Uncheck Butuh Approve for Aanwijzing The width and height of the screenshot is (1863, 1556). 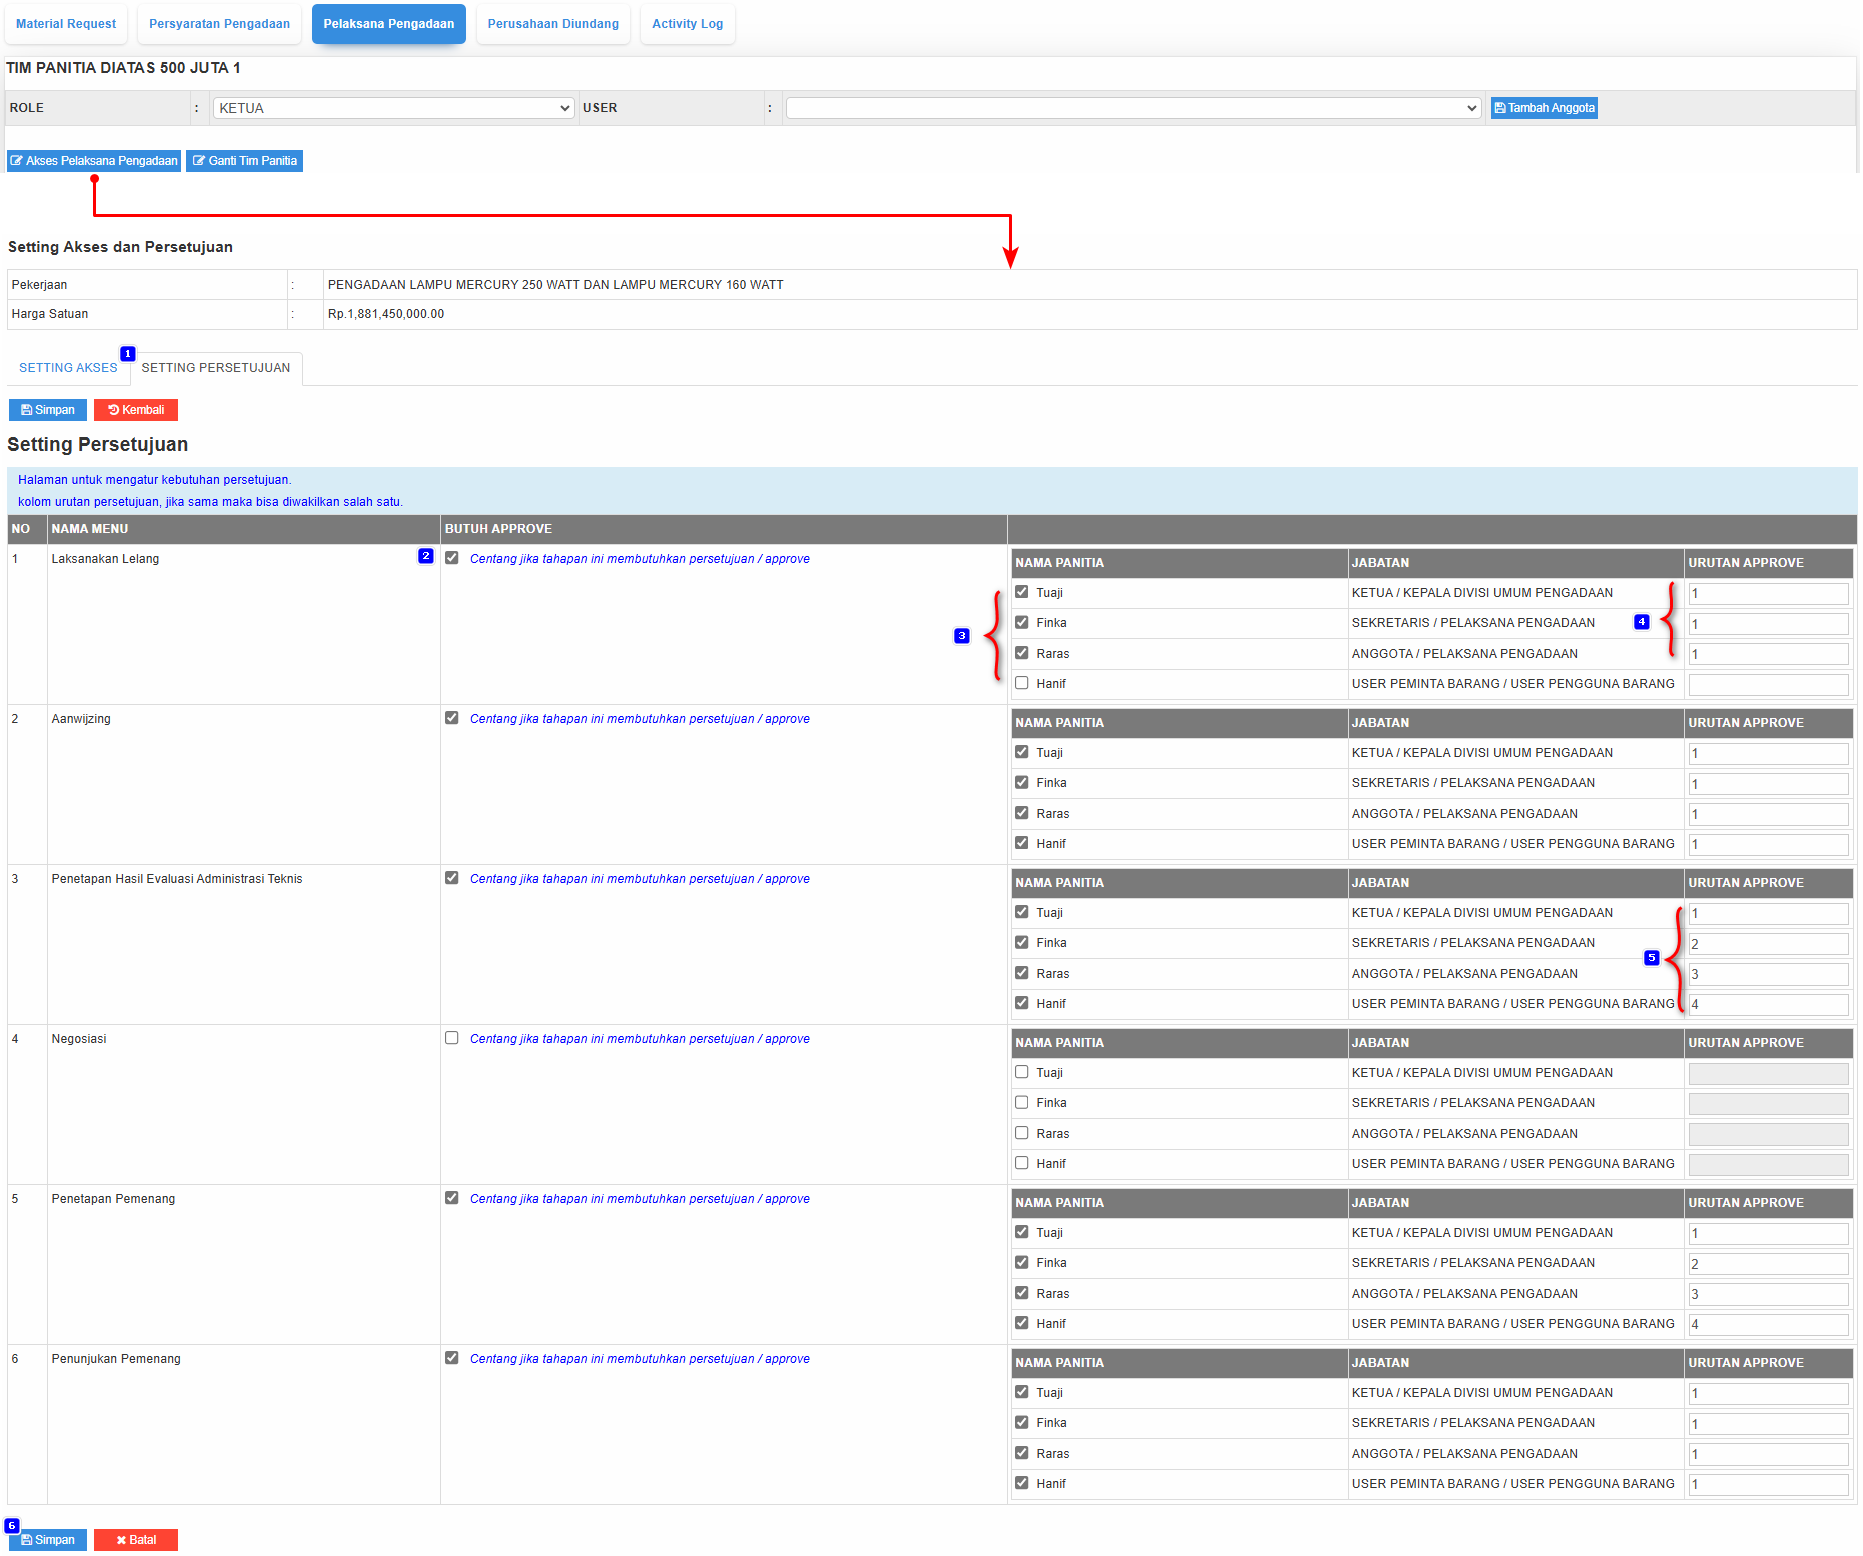click(x=452, y=718)
